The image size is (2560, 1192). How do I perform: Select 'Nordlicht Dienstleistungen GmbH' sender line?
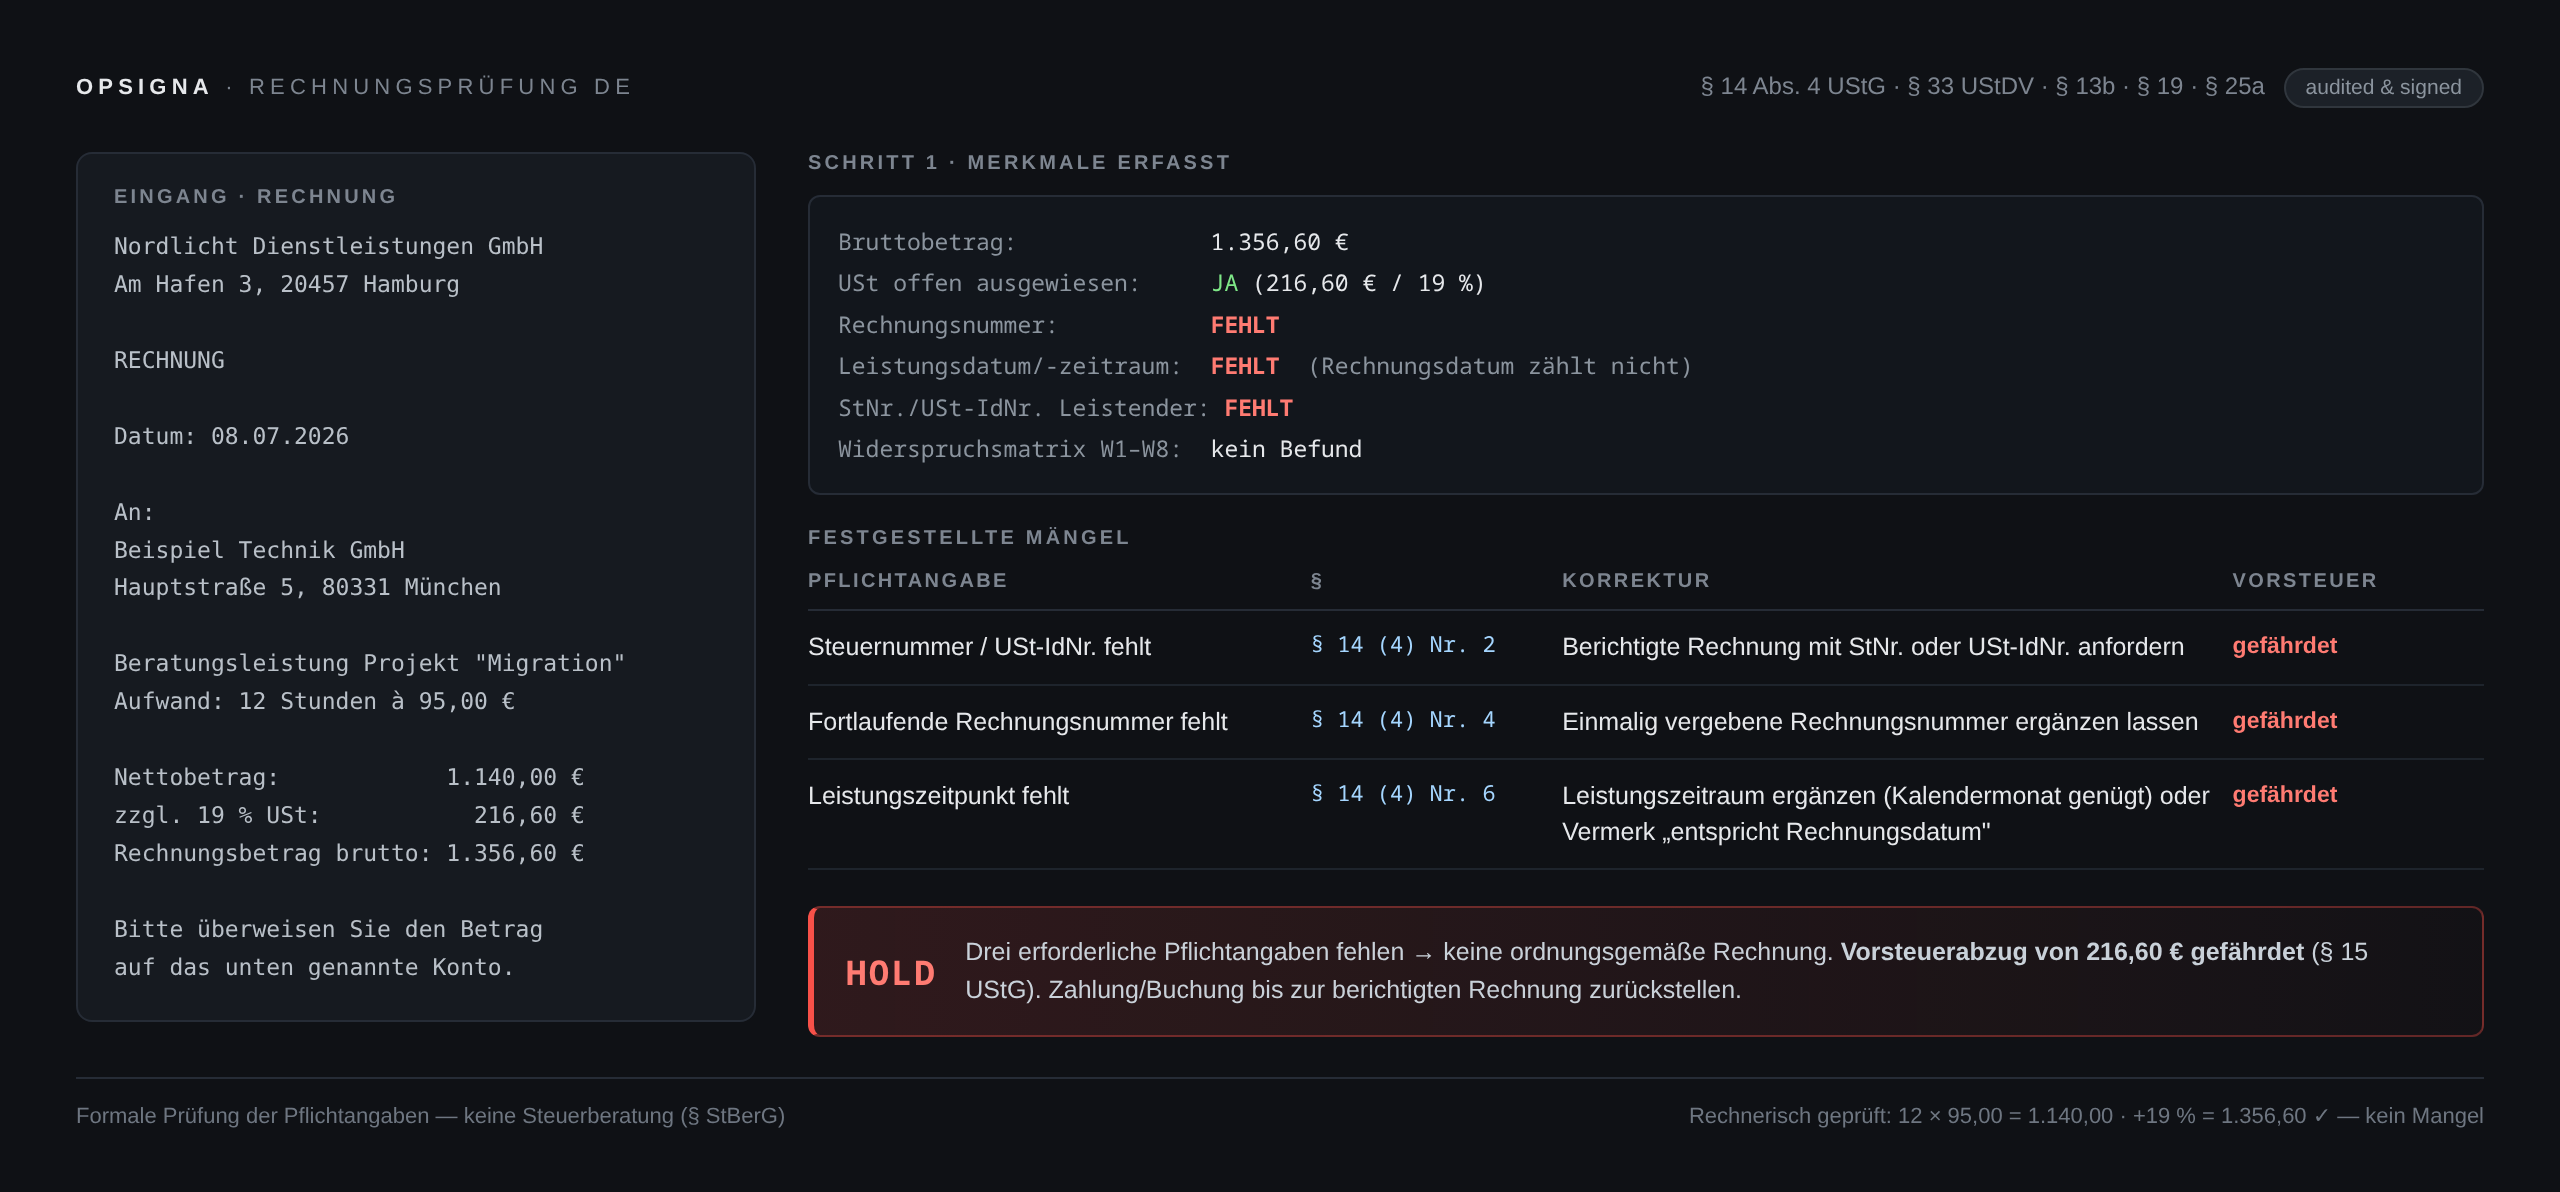tap(328, 246)
